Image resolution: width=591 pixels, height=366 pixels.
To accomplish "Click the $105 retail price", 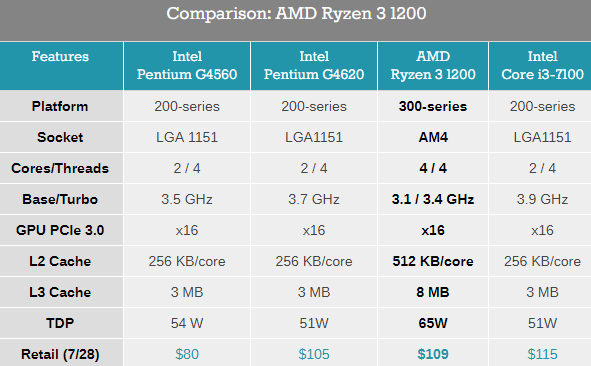I will pyautogui.click(x=314, y=354).
